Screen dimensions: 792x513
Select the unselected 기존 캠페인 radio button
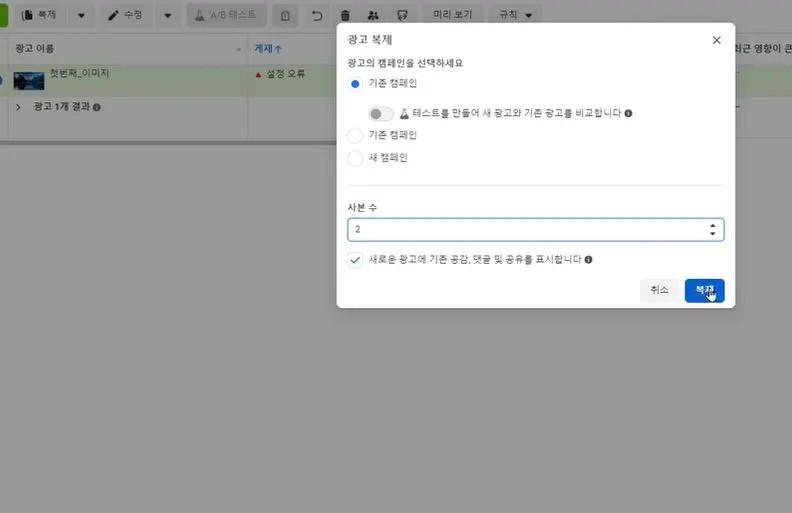pos(355,135)
